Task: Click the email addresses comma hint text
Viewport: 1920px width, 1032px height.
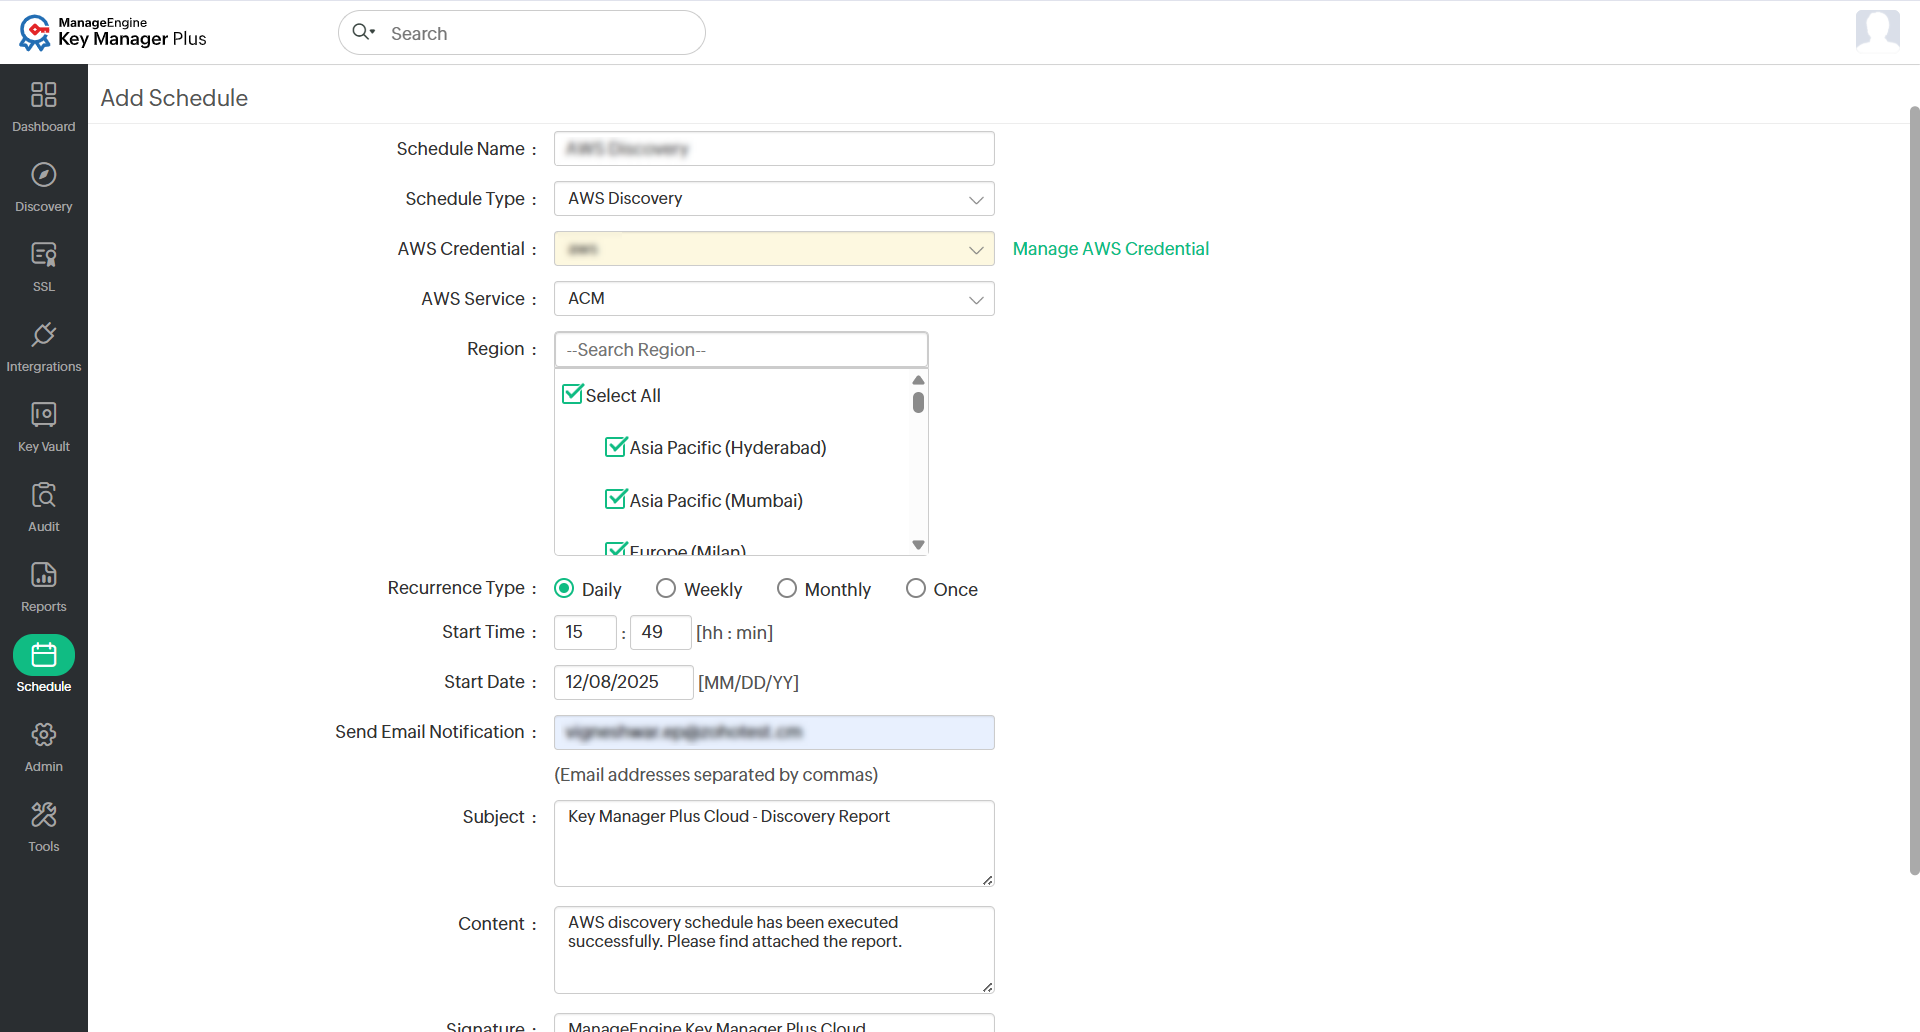Action: click(x=716, y=774)
